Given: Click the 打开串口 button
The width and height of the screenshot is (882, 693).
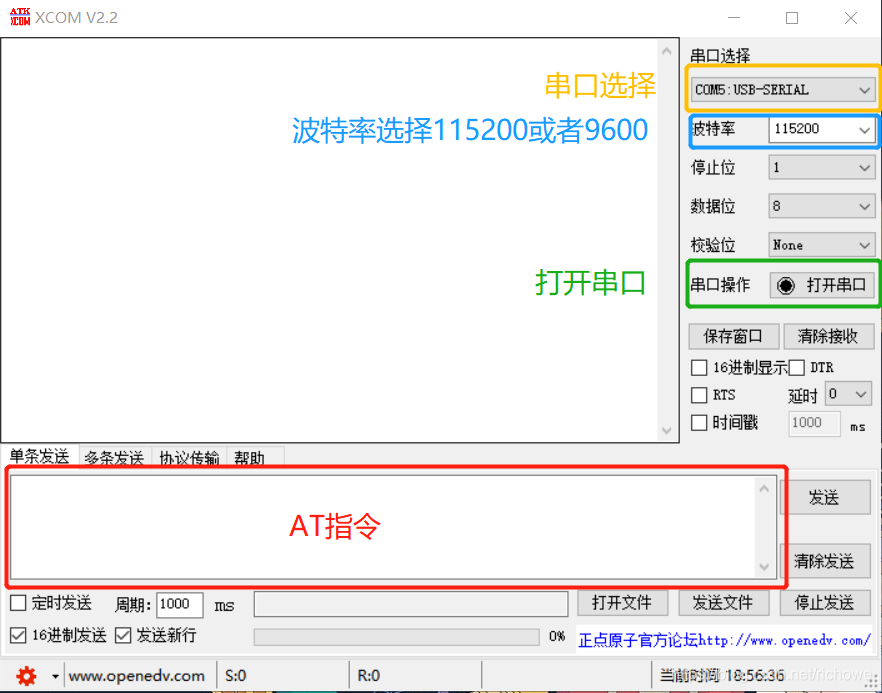Looking at the screenshot, I should click(x=822, y=285).
